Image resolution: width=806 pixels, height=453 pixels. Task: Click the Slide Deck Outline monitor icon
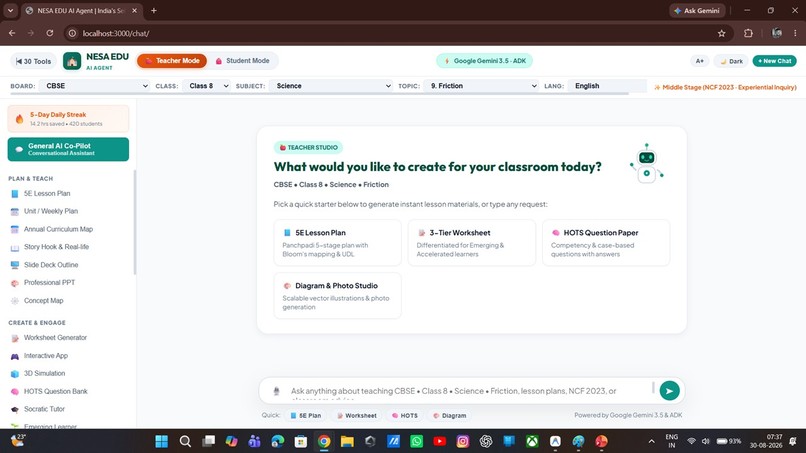(x=15, y=265)
